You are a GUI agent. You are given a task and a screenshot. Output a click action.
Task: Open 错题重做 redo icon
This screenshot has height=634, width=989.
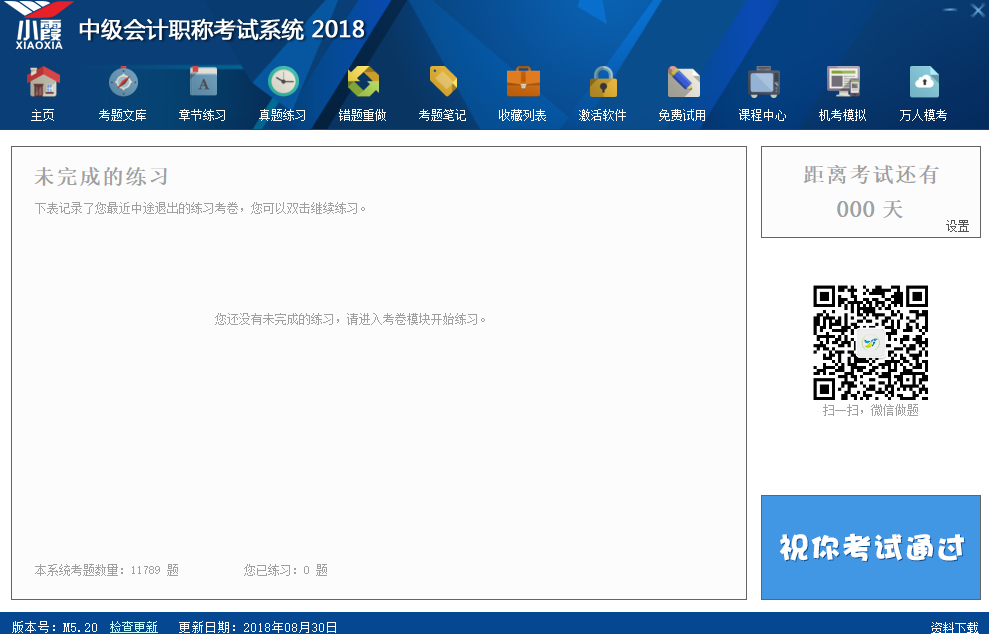[x=363, y=93]
